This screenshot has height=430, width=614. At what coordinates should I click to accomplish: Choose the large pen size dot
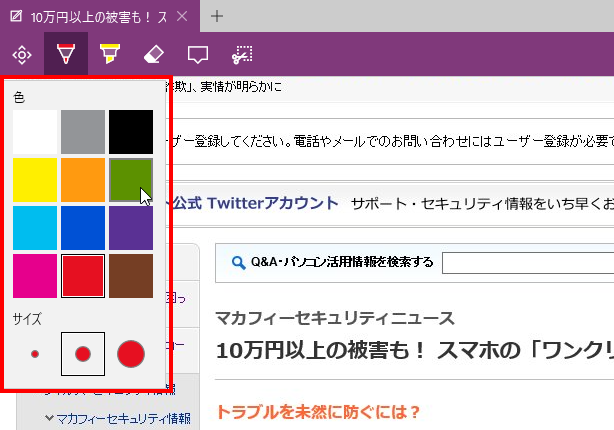131,353
